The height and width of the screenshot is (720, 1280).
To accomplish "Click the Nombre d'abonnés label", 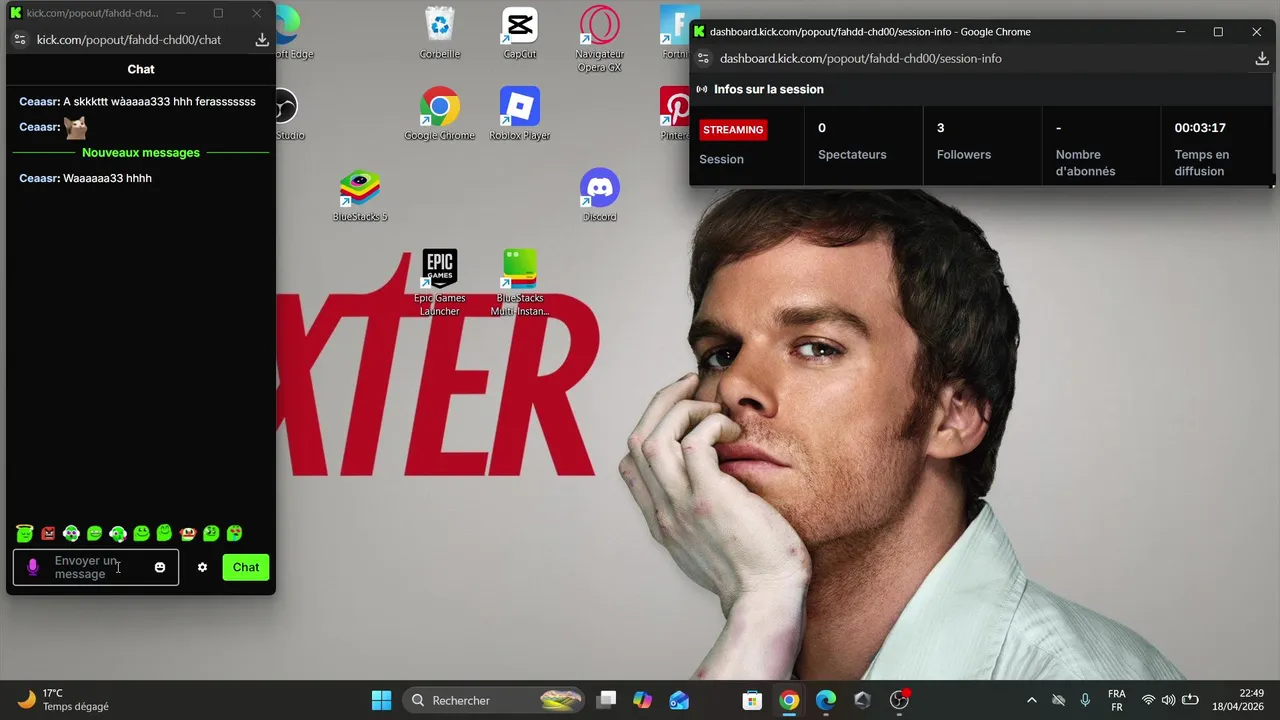I will (x=1085, y=163).
